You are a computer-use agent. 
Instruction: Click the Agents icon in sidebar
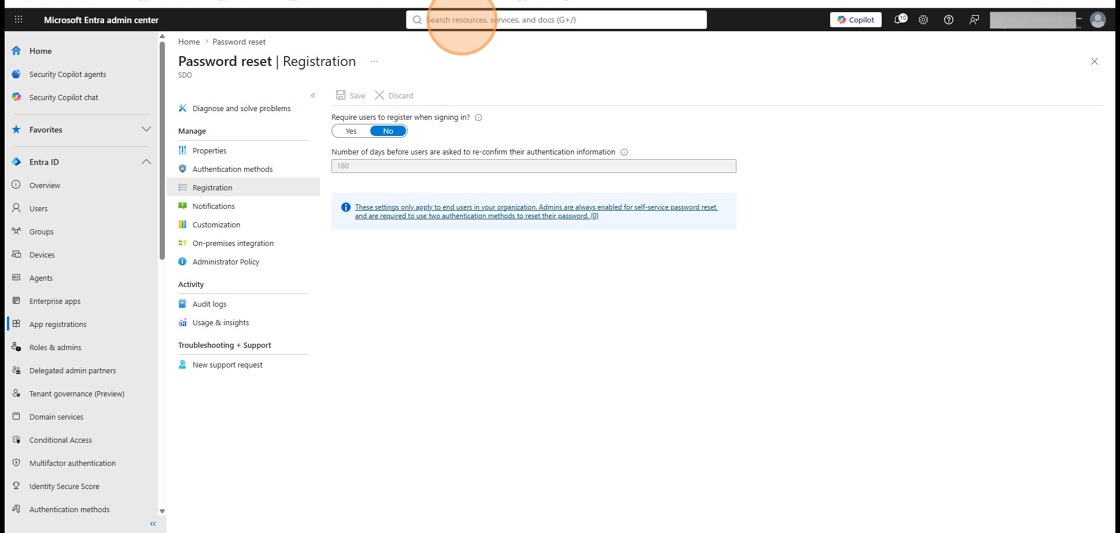pyautogui.click(x=16, y=278)
